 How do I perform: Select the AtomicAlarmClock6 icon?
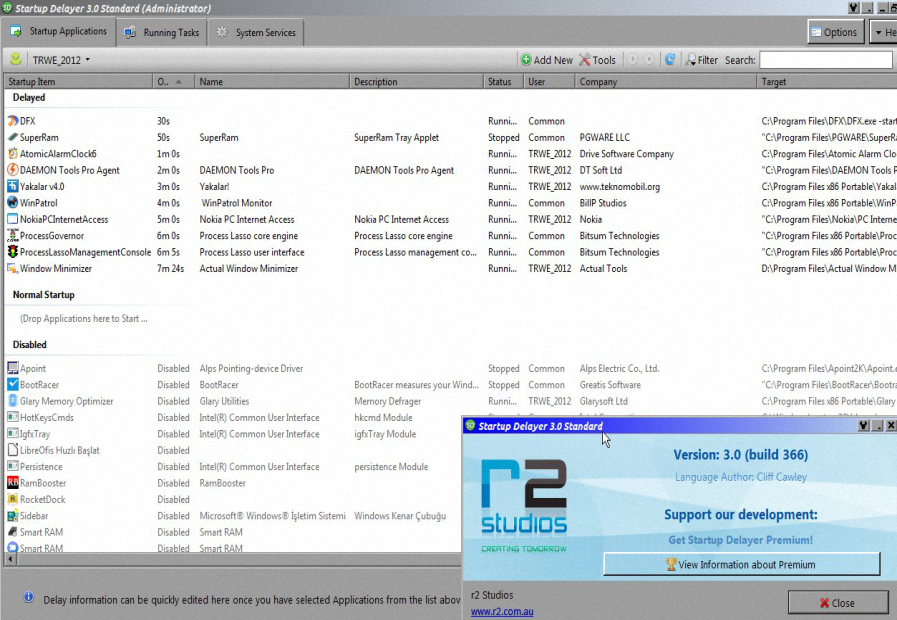pos(13,154)
